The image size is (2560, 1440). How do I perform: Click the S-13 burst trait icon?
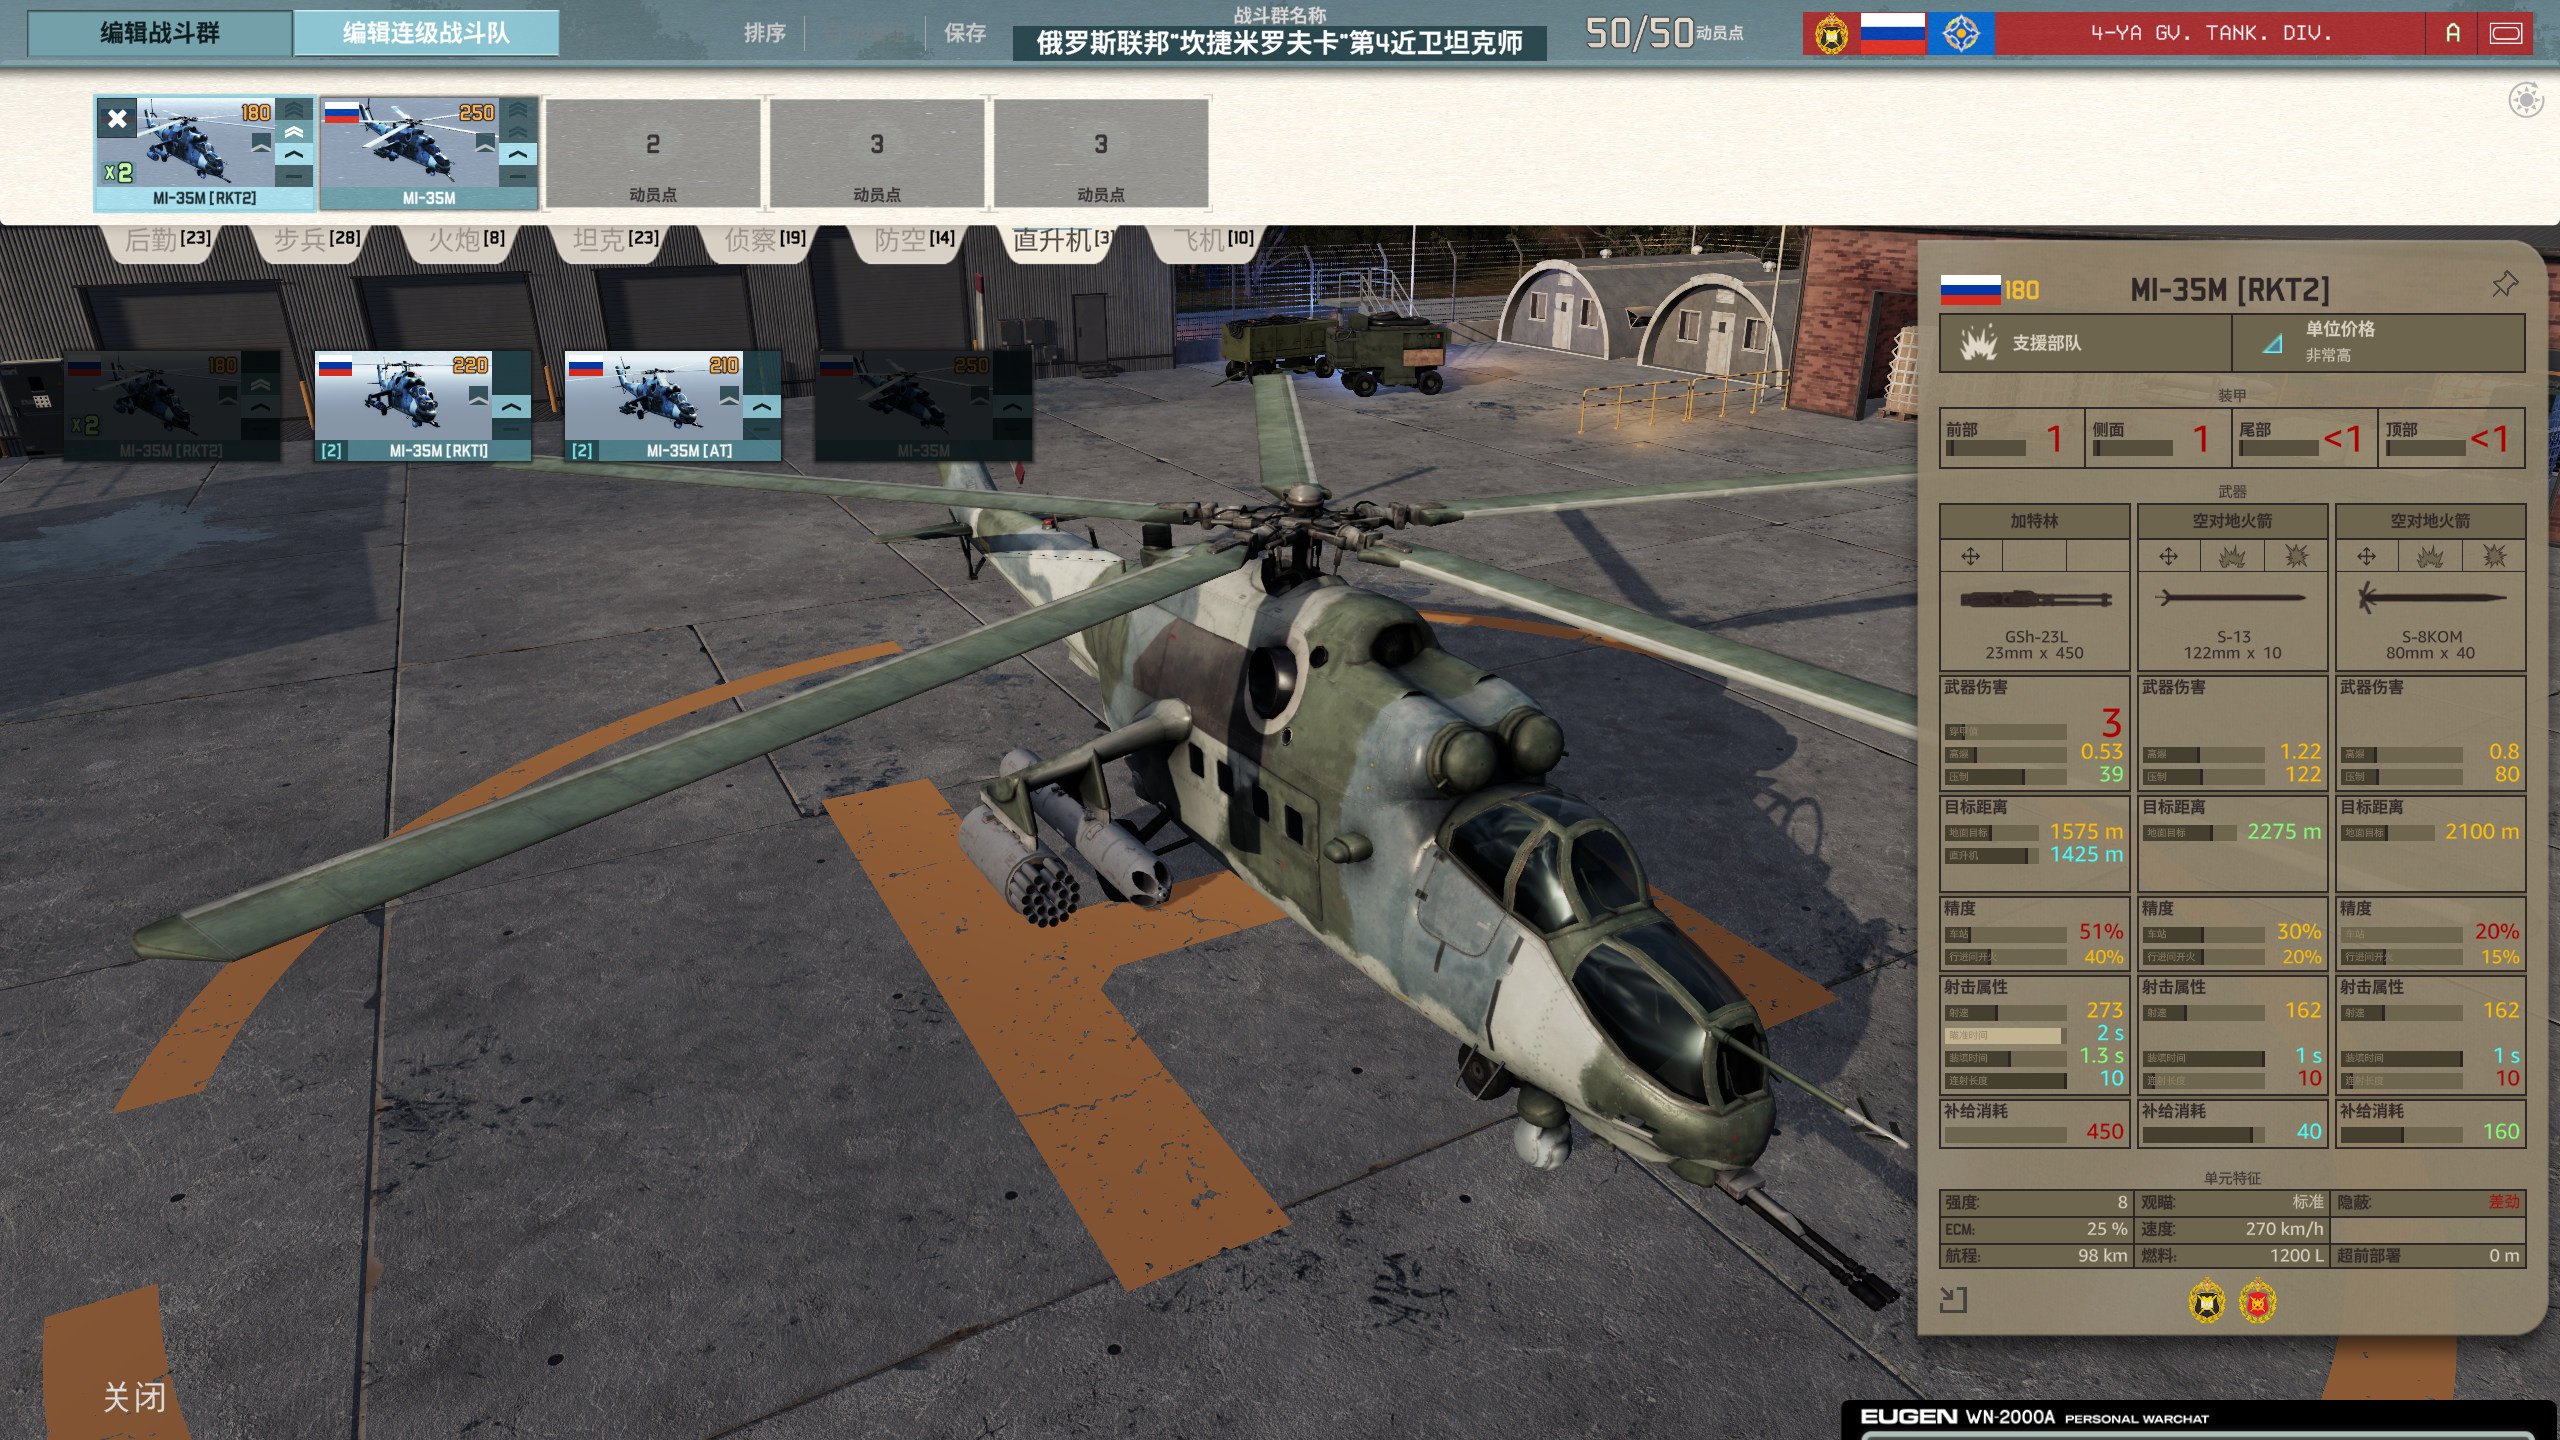[2296, 557]
